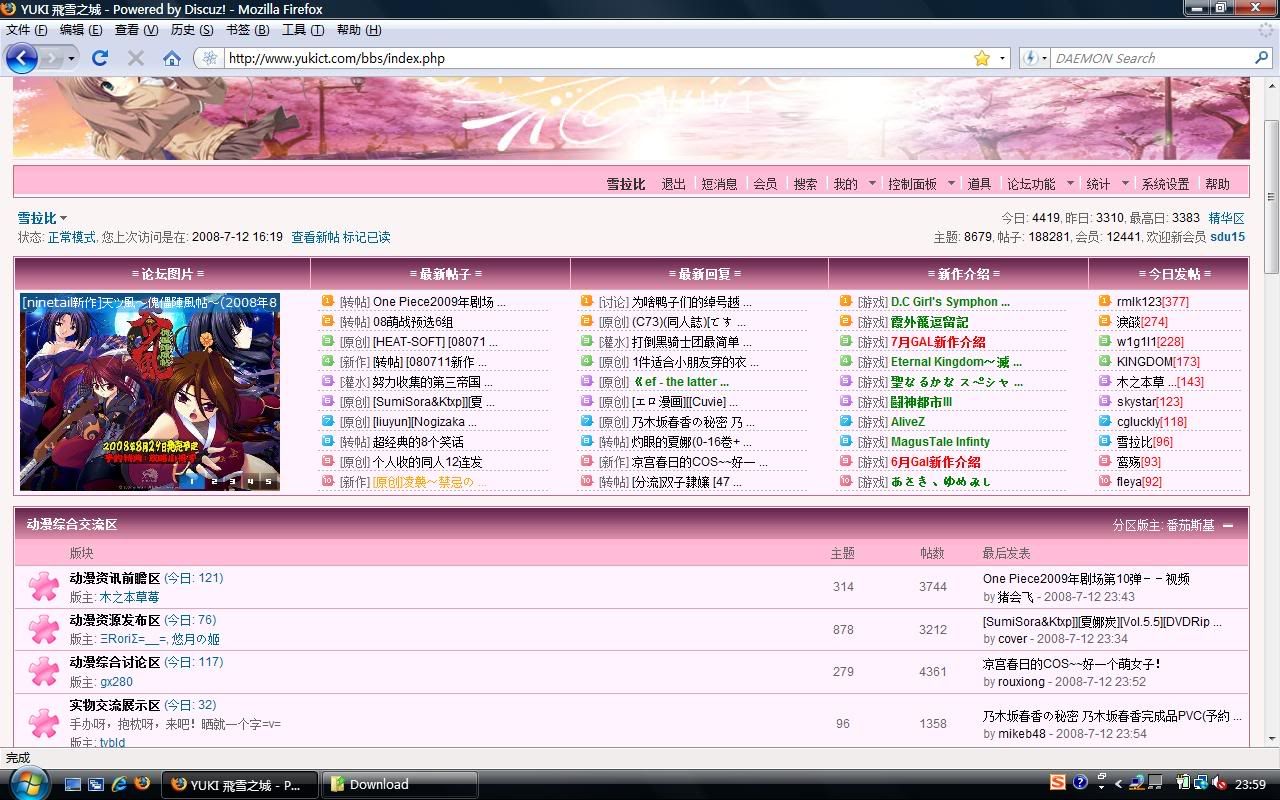Screen dimensions: 1280x800
Task: Open the browser Home page icon
Action: point(172,58)
